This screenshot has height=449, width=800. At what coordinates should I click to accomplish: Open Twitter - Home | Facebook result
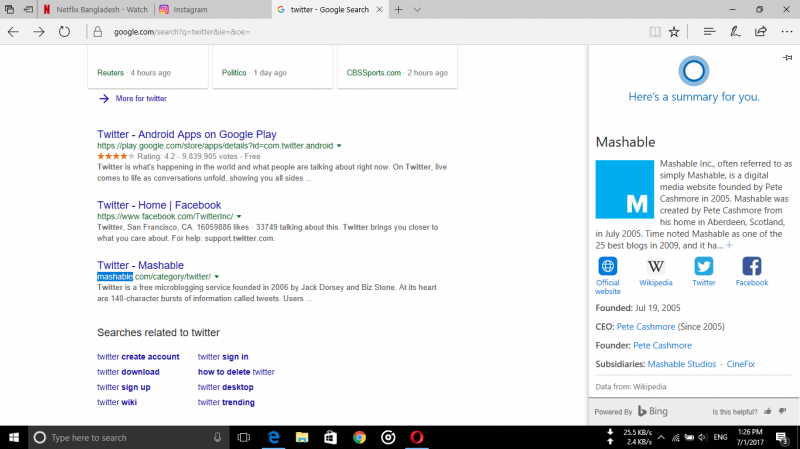[159, 205]
